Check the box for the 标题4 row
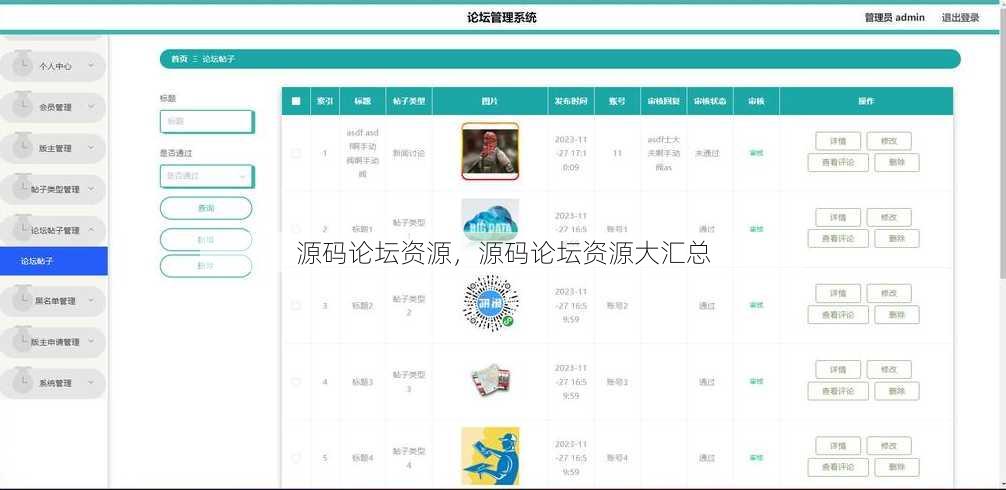Image resolution: width=1006 pixels, height=490 pixels. pos(296,458)
